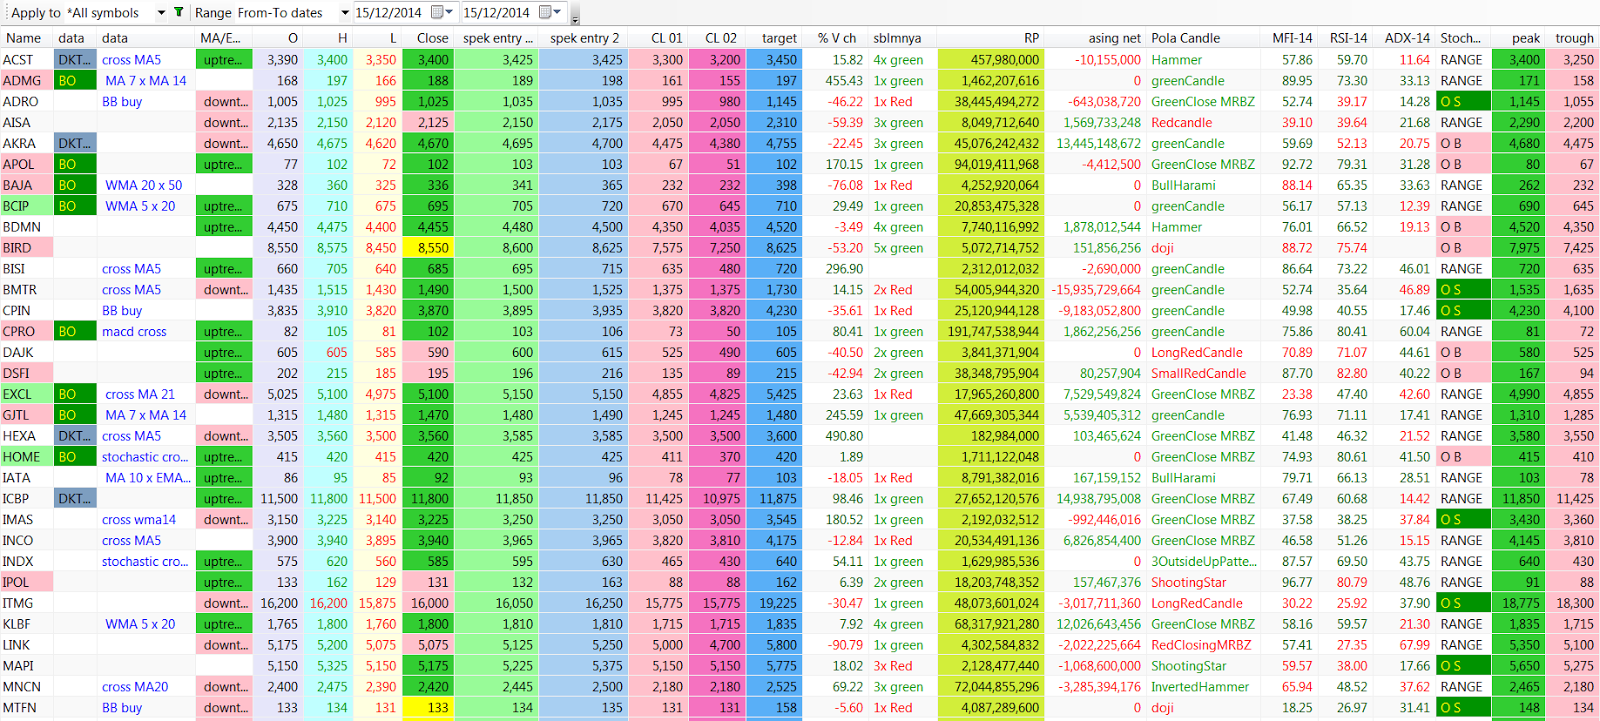
Task: Click '3OutsideUpPatte...' in the INDX row
Action: (x=1204, y=562)
